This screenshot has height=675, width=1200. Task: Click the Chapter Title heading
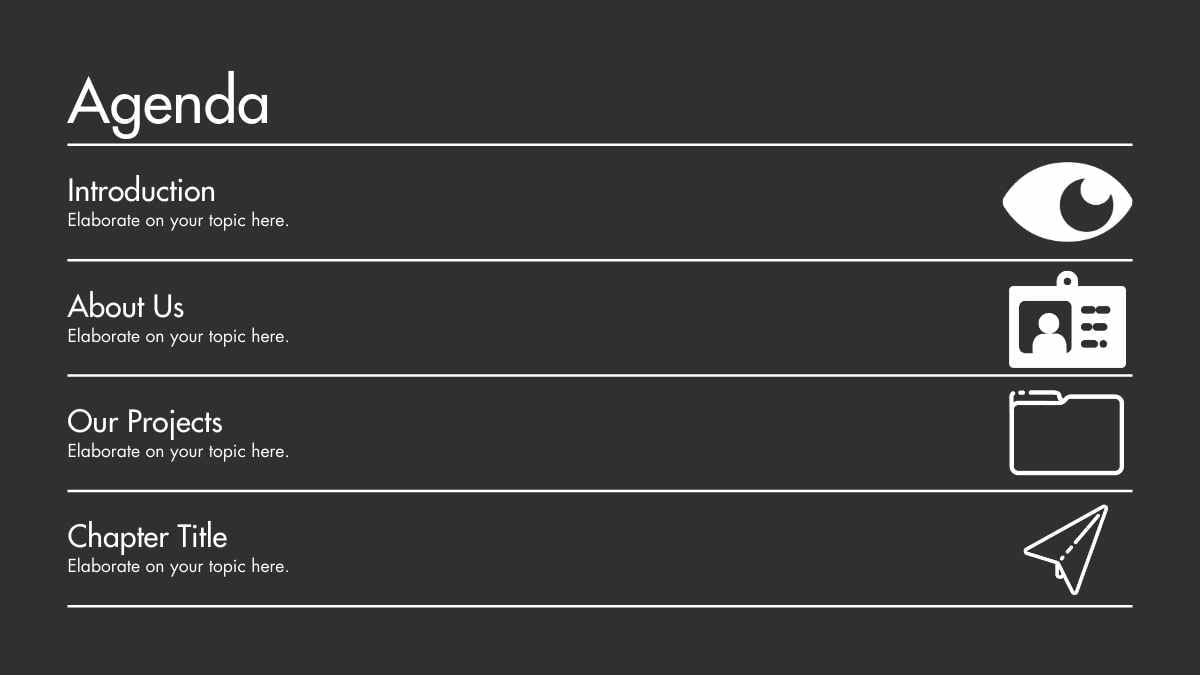pos(147,537)
